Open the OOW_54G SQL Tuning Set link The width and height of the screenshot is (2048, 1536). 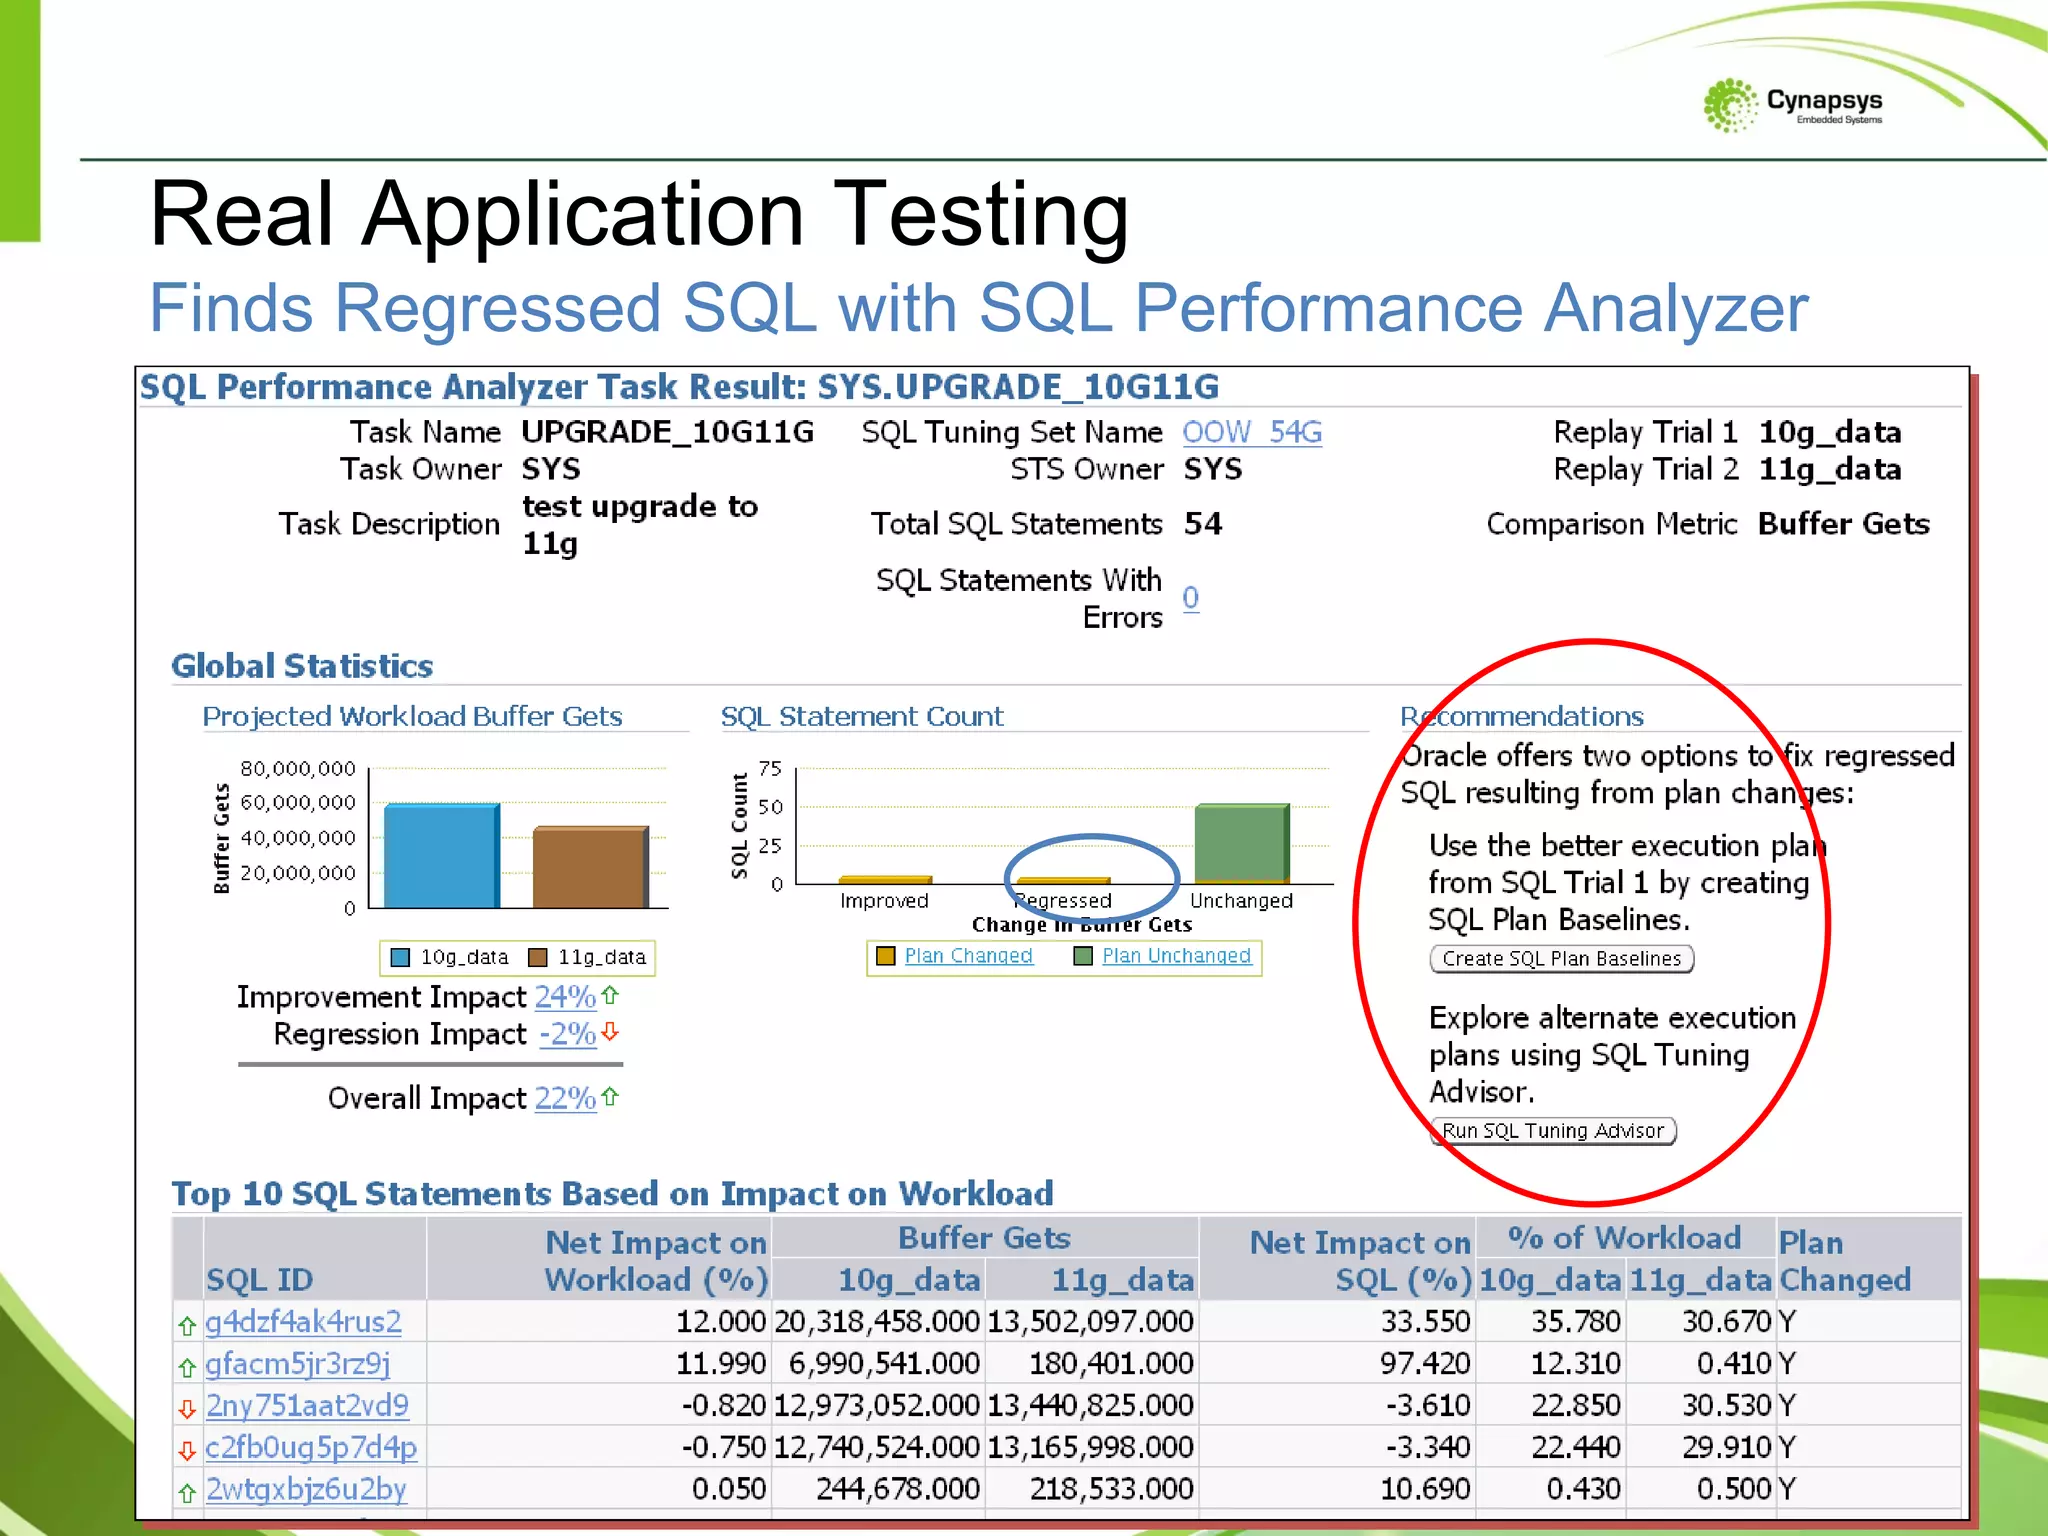[1252, 432]
